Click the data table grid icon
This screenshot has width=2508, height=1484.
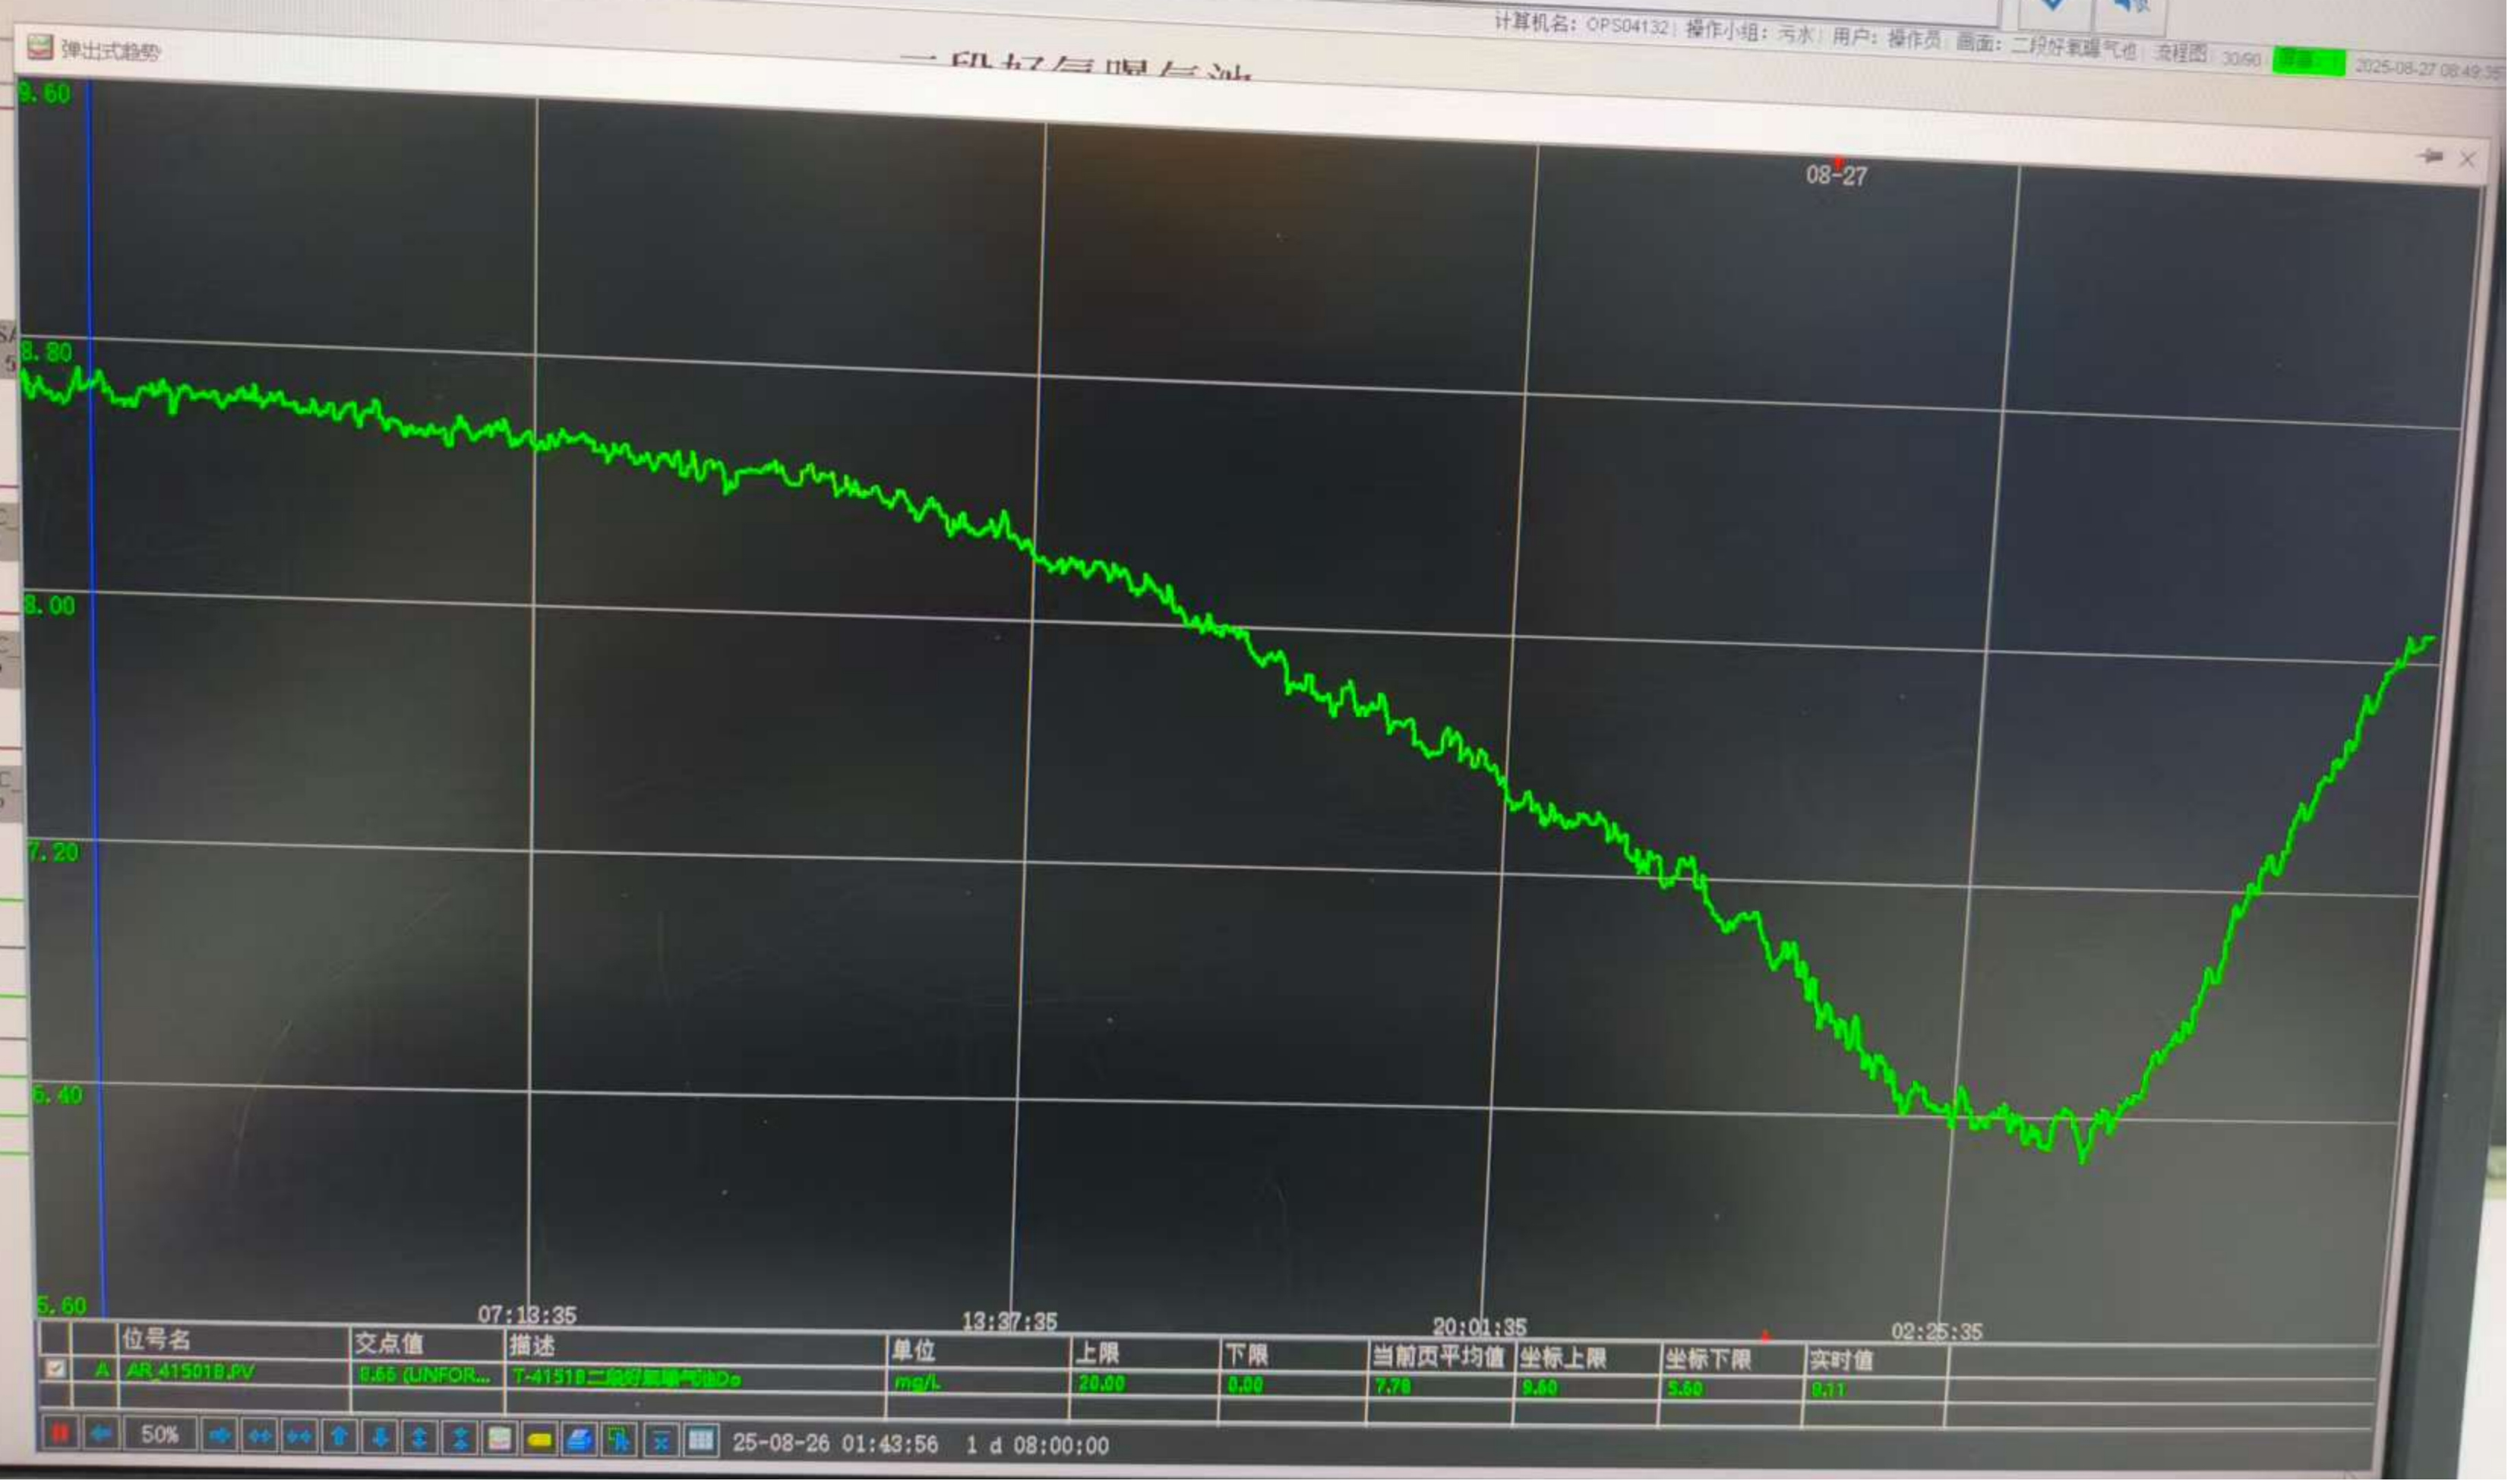(701, 1442)
